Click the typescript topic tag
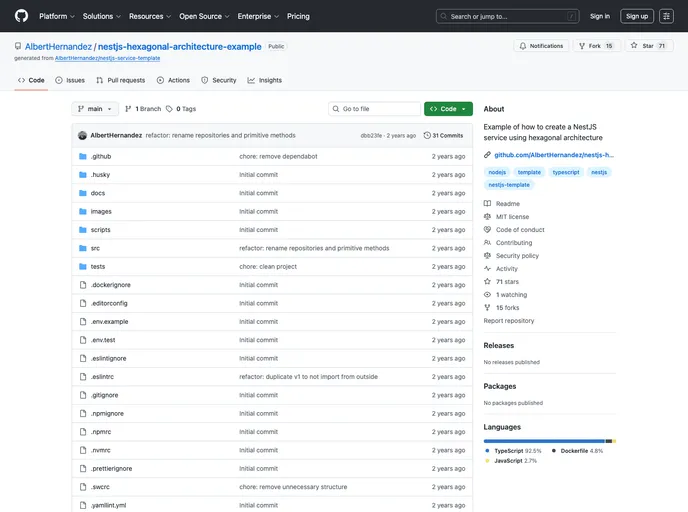 coord(566,172)
